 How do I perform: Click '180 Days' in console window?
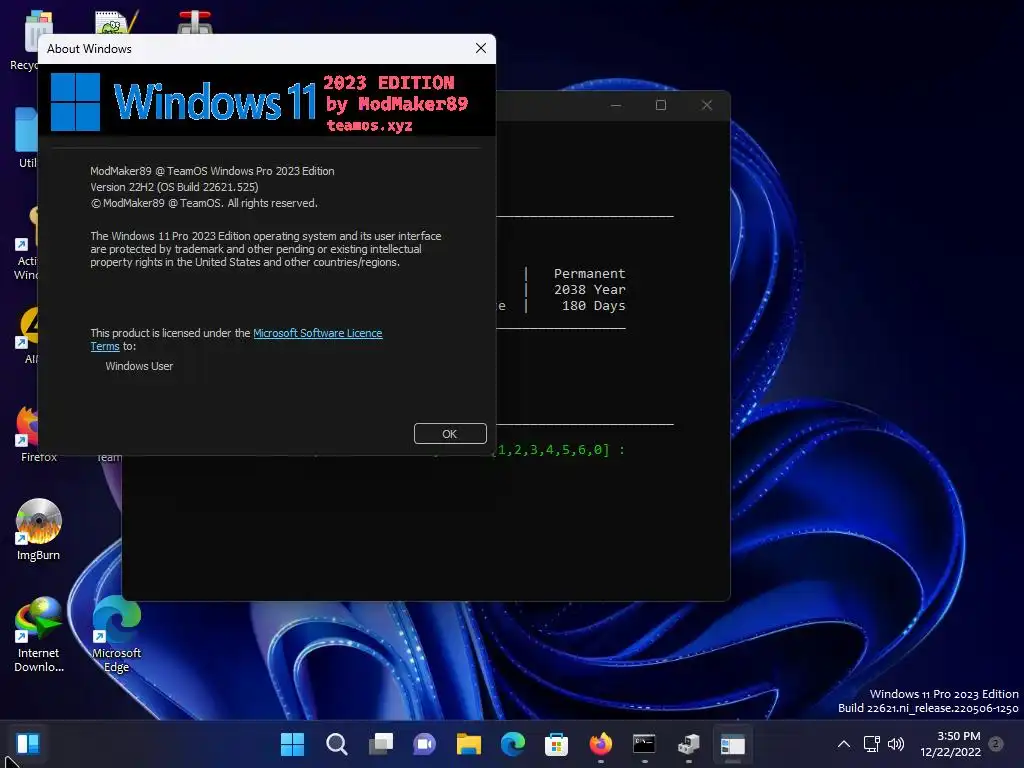[x=594, y=306]
